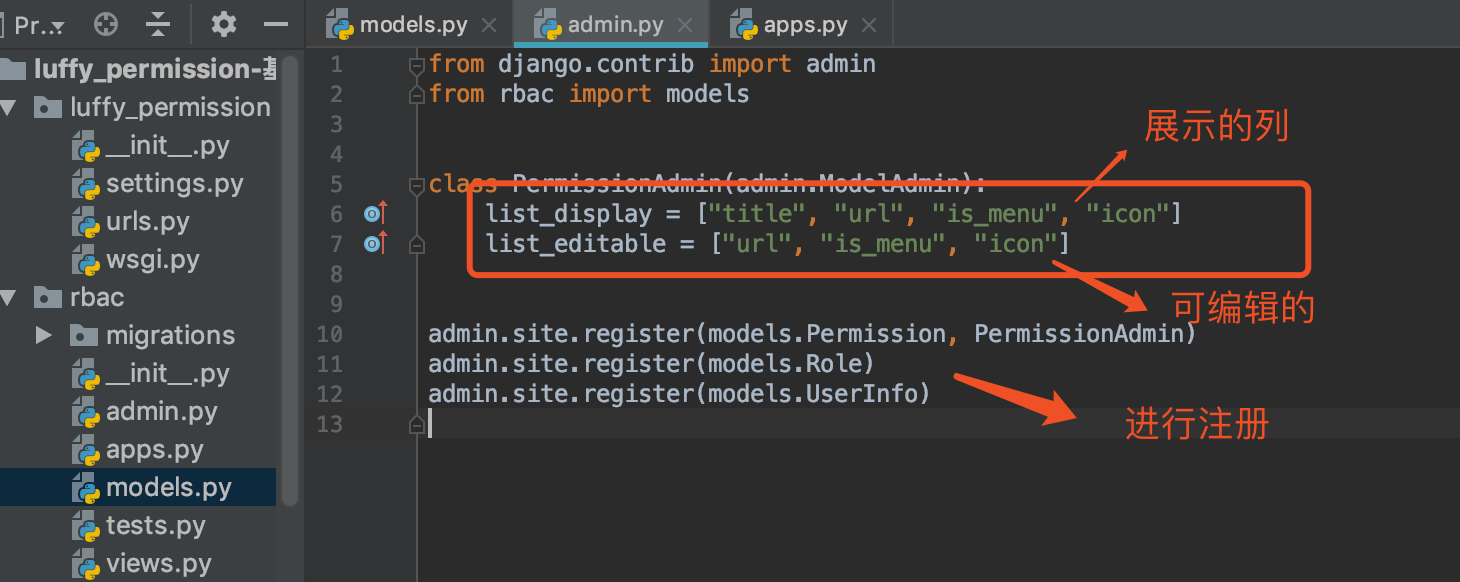Click the Project panel vertical scrollbar
This screenshot has width=1460, height=582.
click(290, 280)
